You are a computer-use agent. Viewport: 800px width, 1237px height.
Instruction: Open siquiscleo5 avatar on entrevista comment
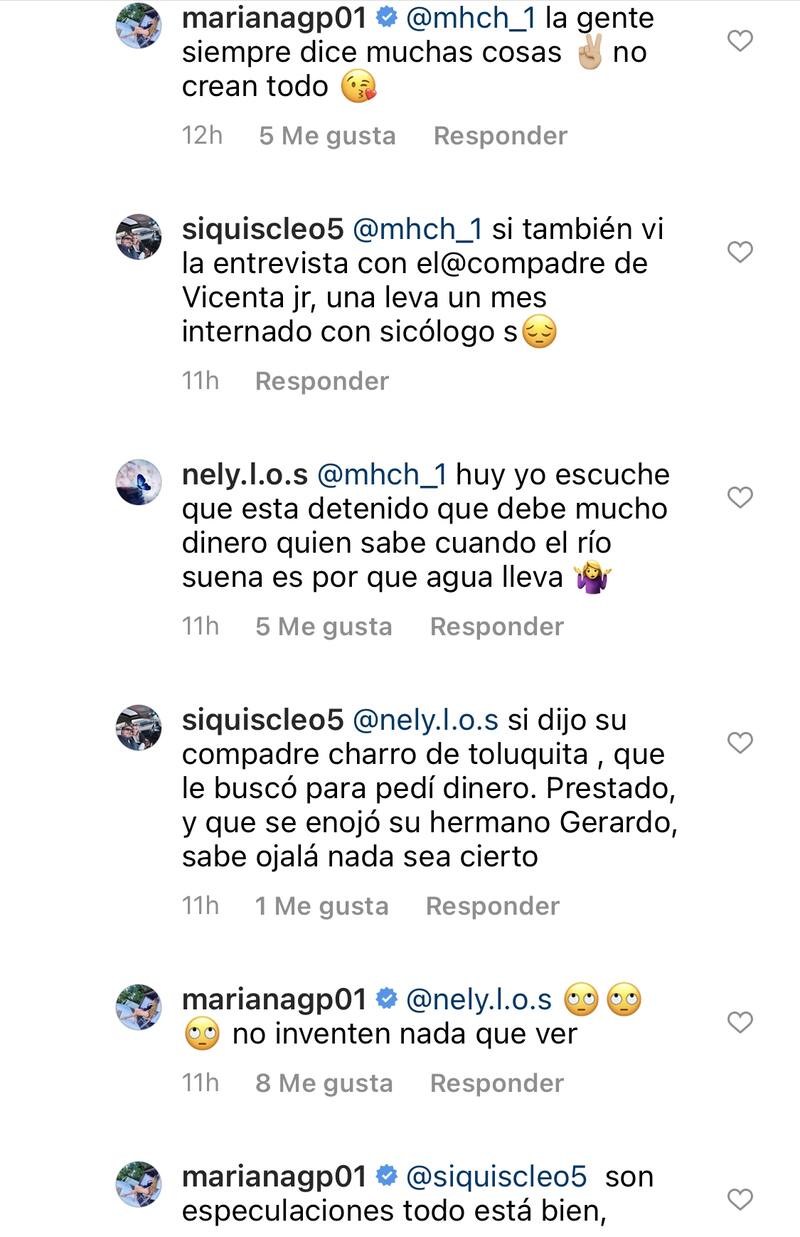click(x=138, y=237)
